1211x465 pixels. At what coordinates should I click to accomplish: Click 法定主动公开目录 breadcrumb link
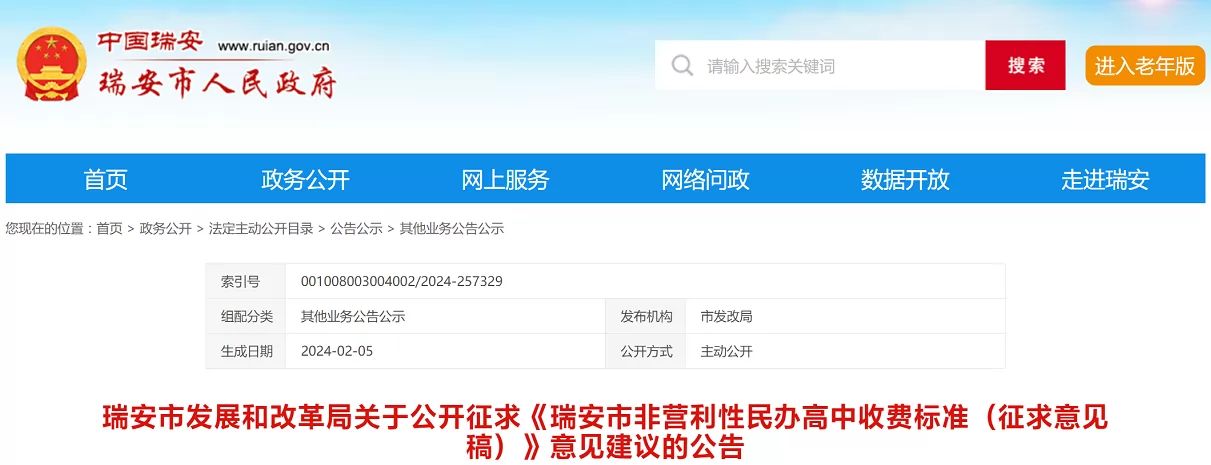click(261, 229)
